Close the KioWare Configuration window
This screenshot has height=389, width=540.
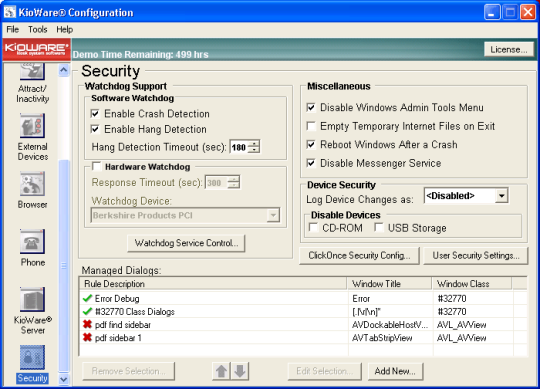pyautogui.click(x=528, y=12)
